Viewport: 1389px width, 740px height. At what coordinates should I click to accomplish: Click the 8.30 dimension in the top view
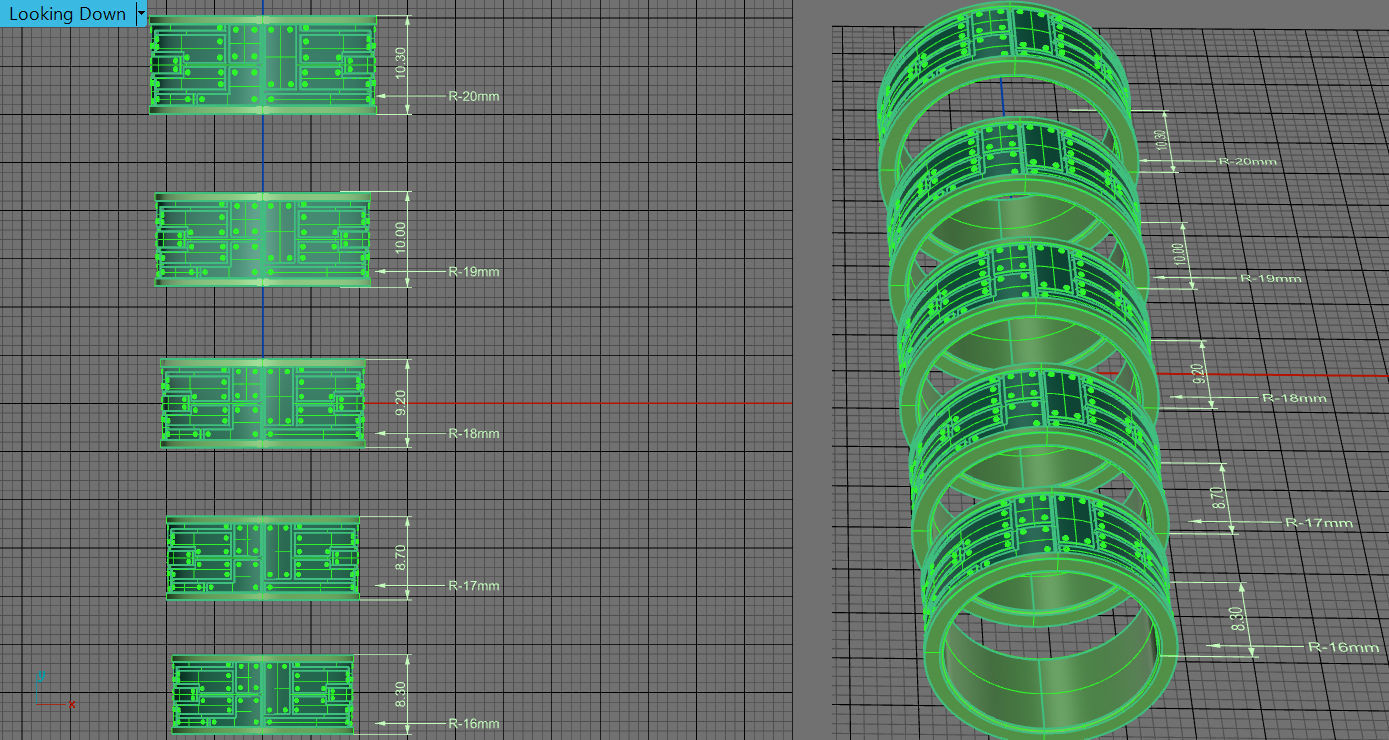(401, 690)
